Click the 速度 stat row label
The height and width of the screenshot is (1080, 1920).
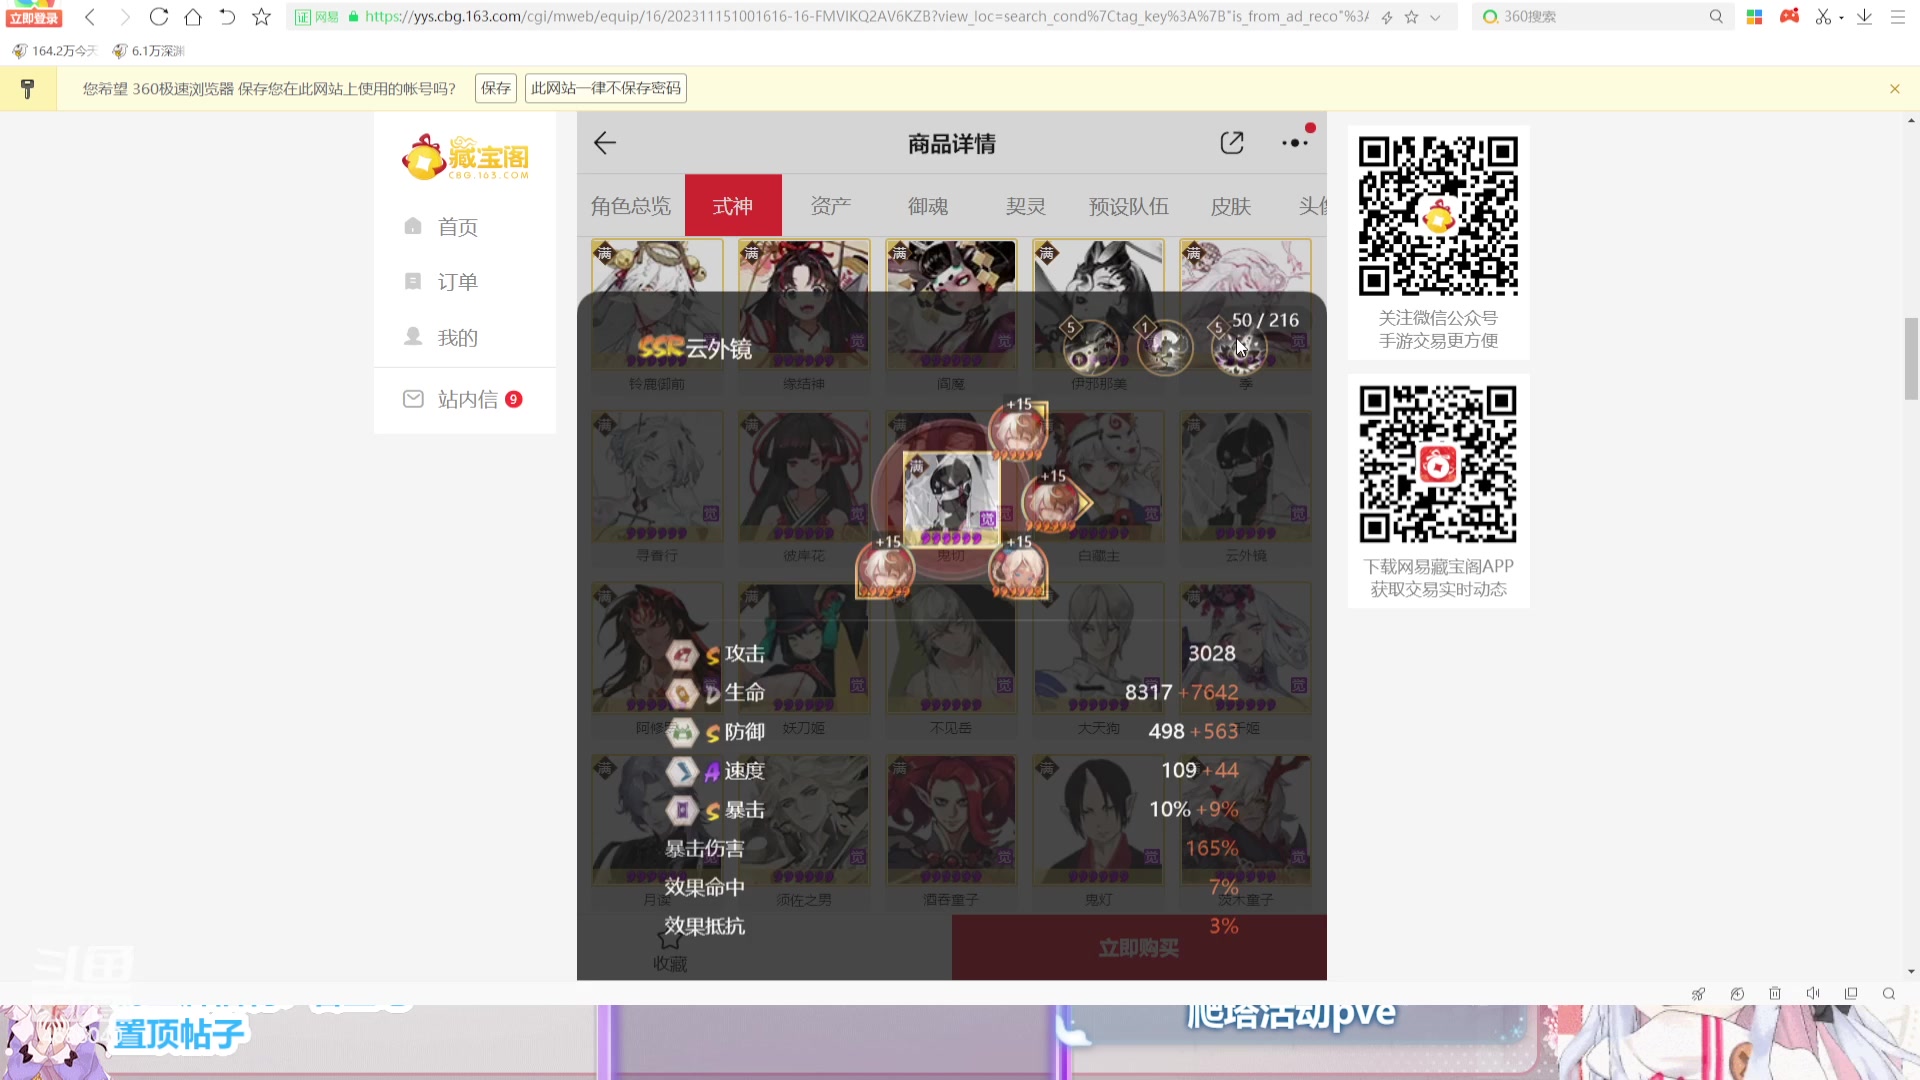coord(745,771)
